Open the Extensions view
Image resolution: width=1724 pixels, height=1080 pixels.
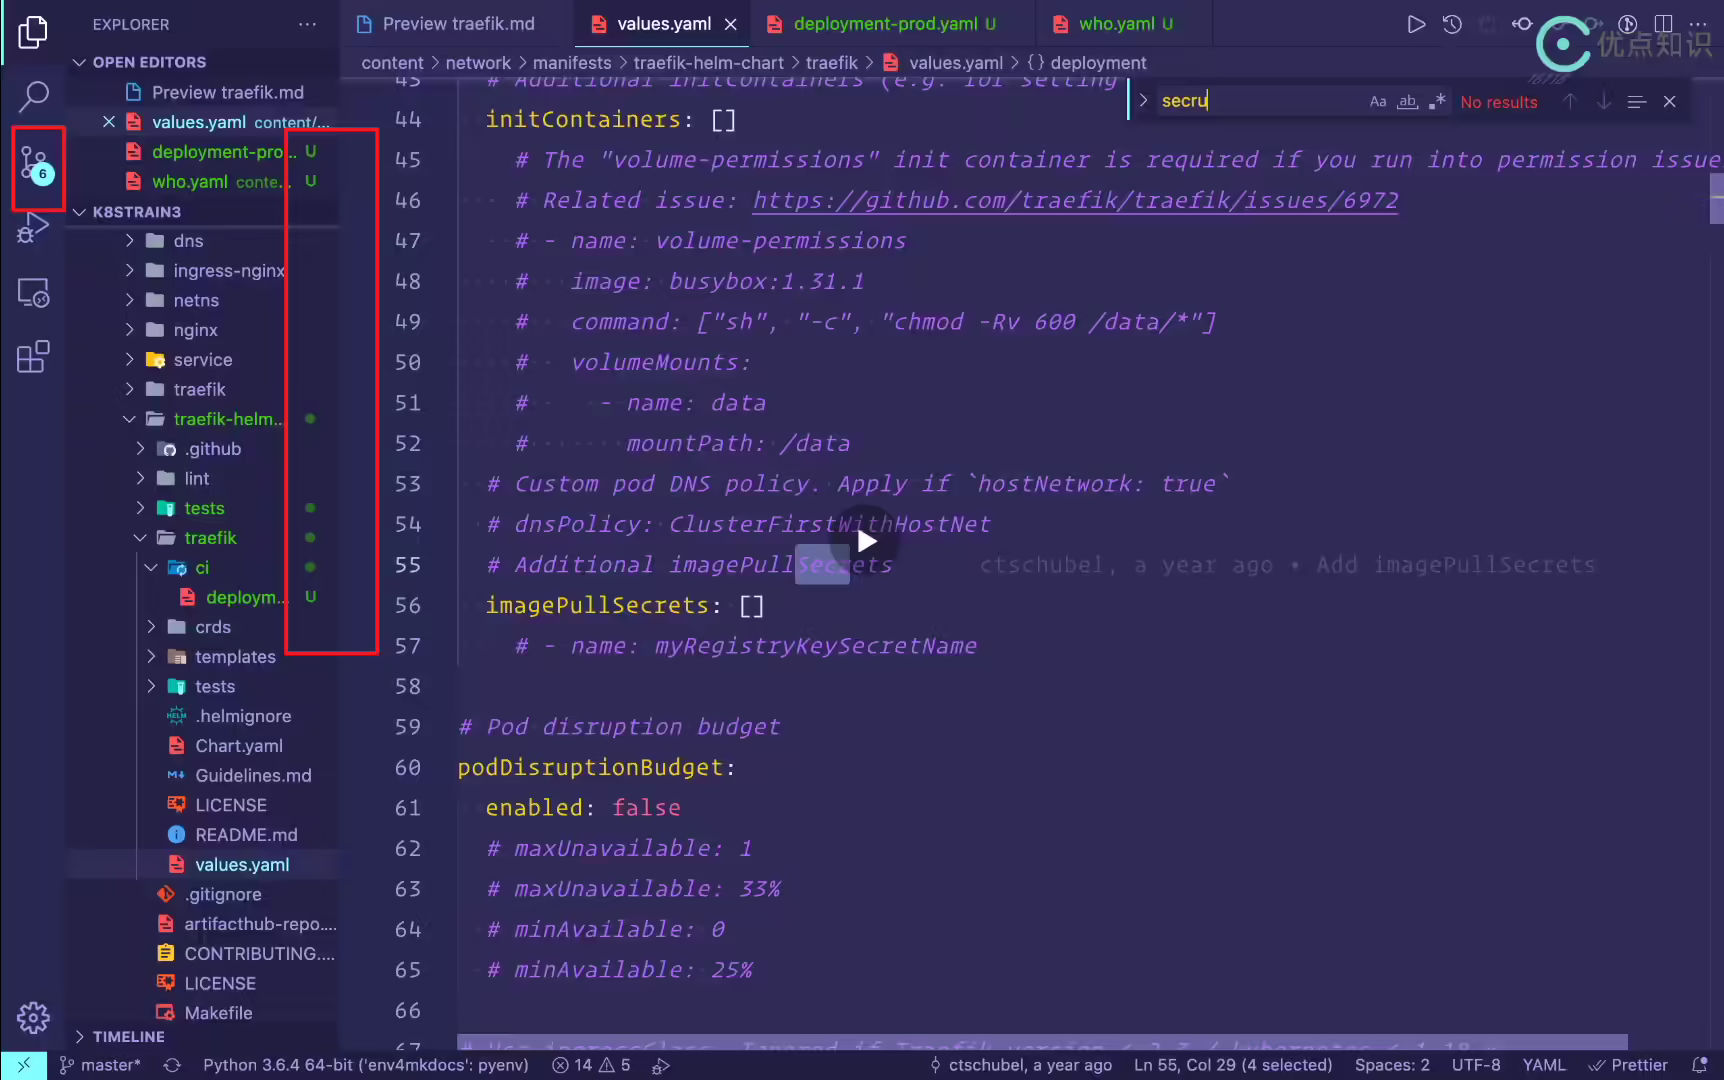pos(33,357)
